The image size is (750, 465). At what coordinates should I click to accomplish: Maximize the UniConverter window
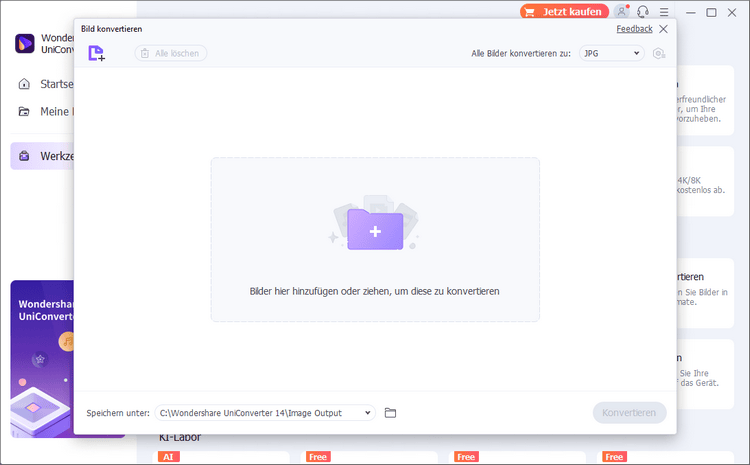(711, 12)
